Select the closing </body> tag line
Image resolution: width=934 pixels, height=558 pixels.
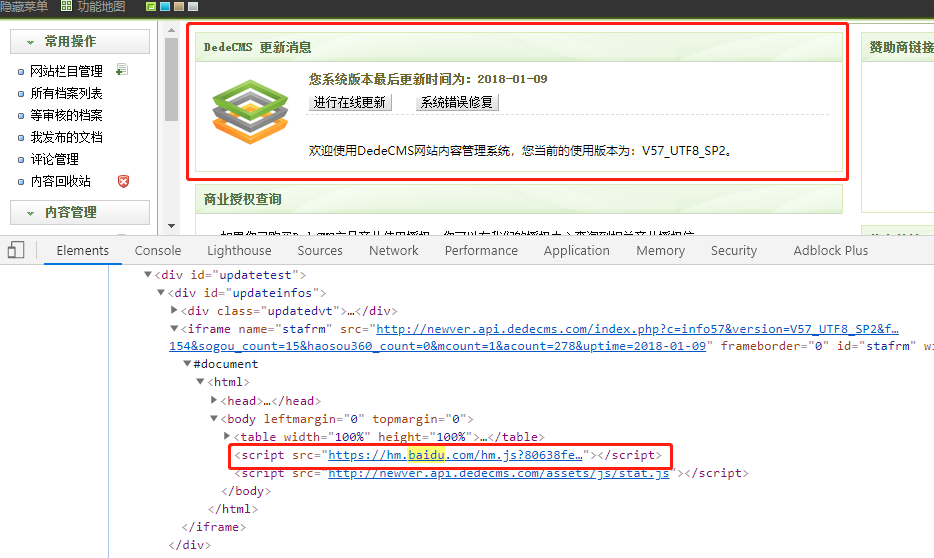point(246,491)
